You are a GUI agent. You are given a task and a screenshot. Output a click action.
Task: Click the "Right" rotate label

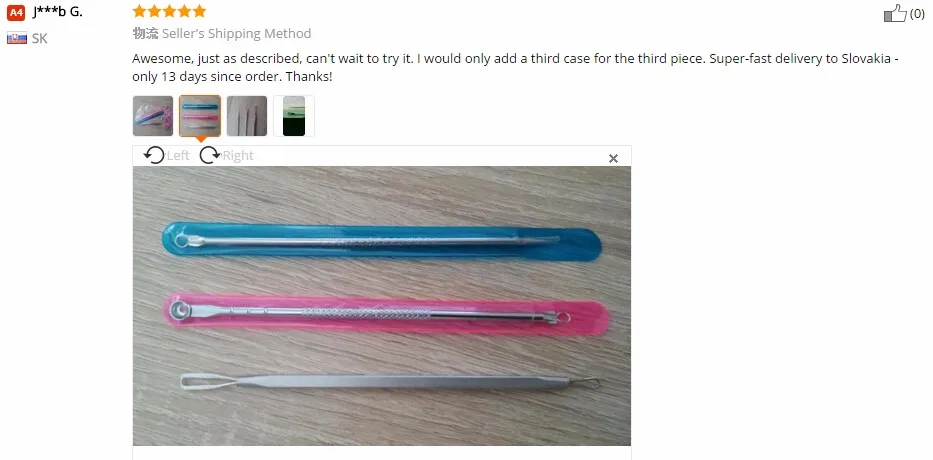click(x=238, y=156)
